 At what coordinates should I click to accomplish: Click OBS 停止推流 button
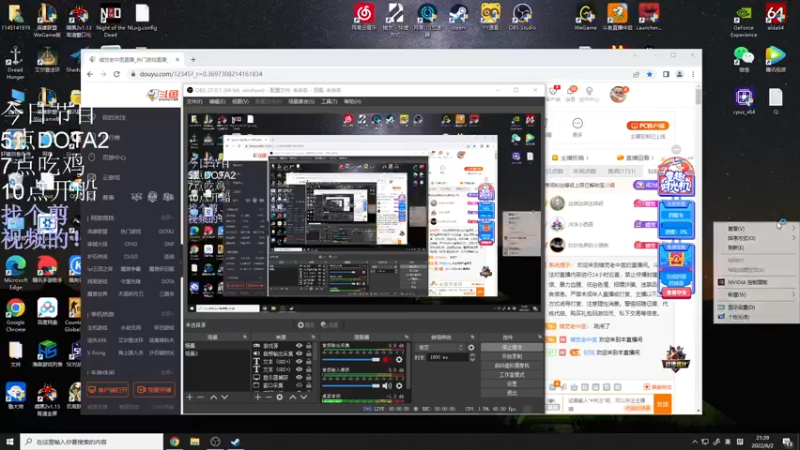[x=512, y=347]
